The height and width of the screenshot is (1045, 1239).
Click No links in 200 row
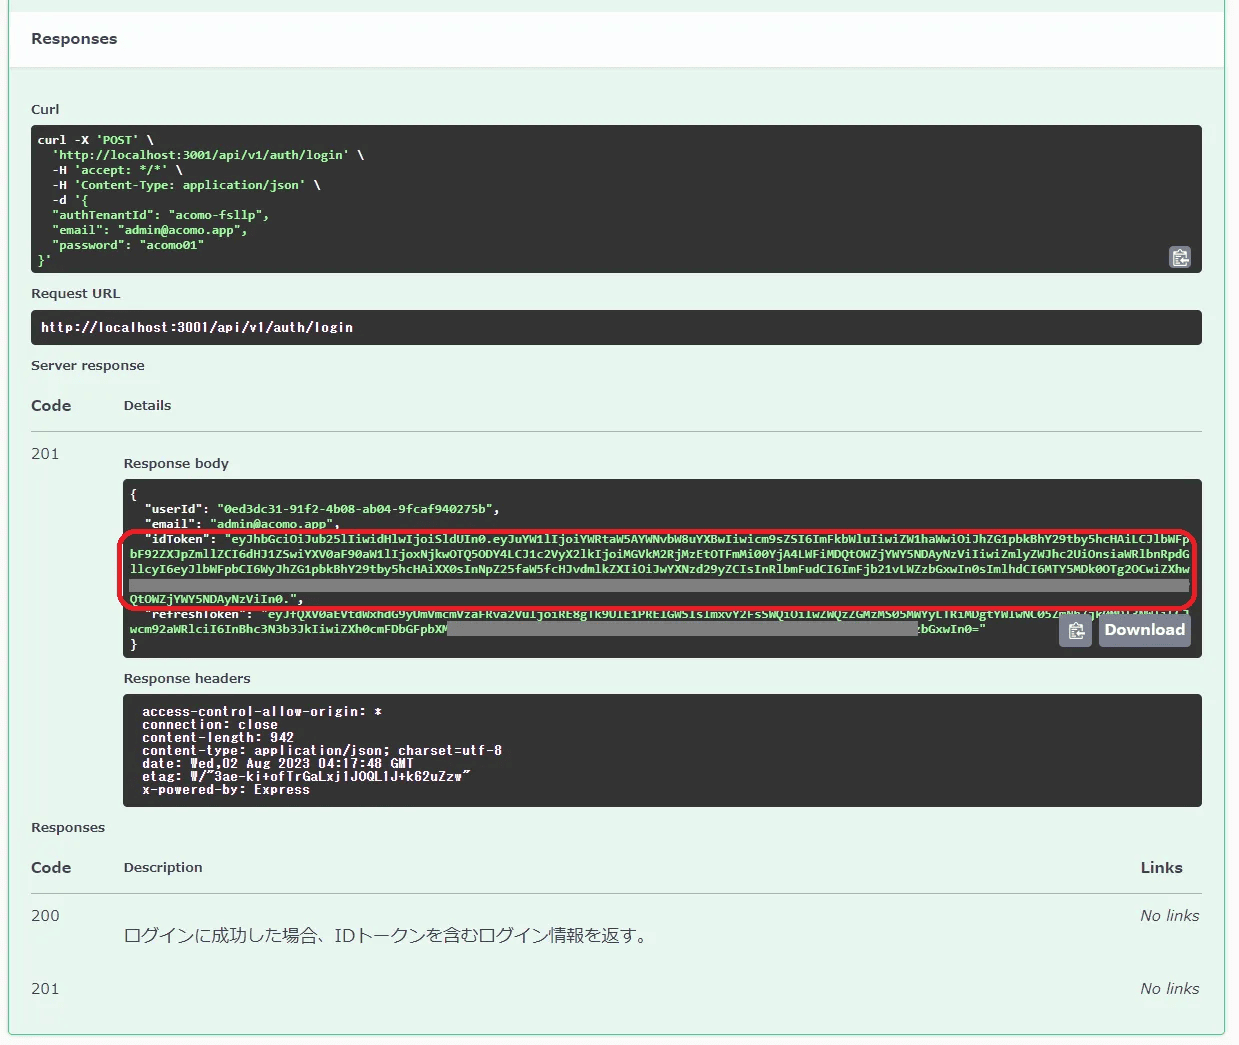1169,916
